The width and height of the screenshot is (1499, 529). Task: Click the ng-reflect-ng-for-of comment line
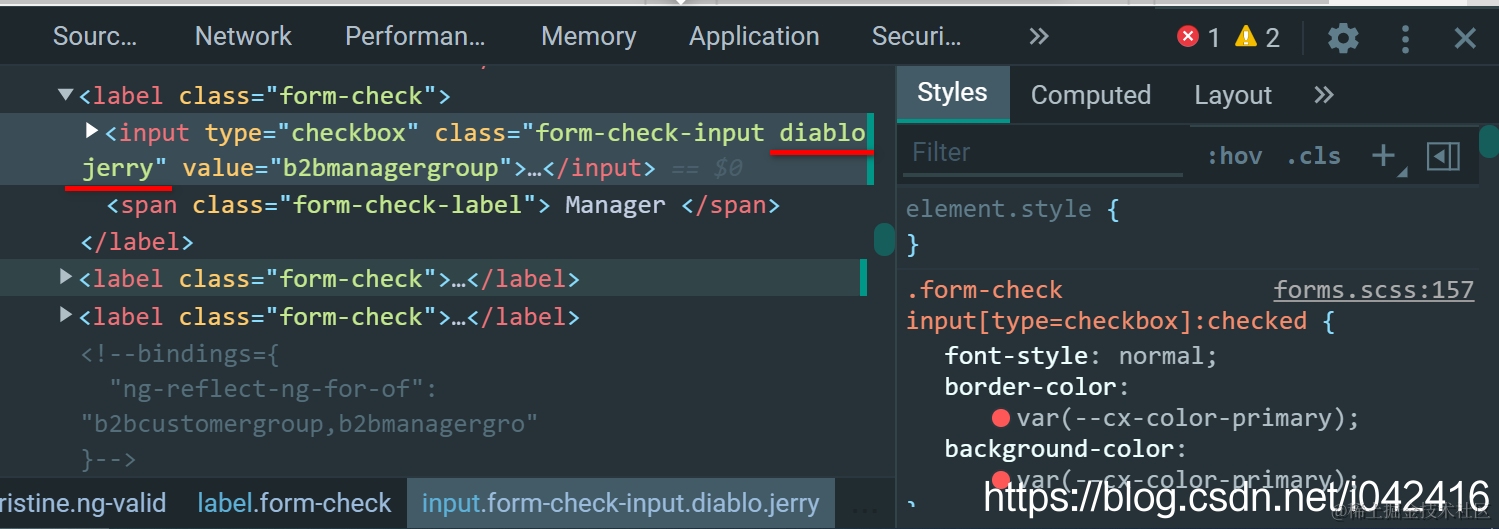[x=274, y=388]
